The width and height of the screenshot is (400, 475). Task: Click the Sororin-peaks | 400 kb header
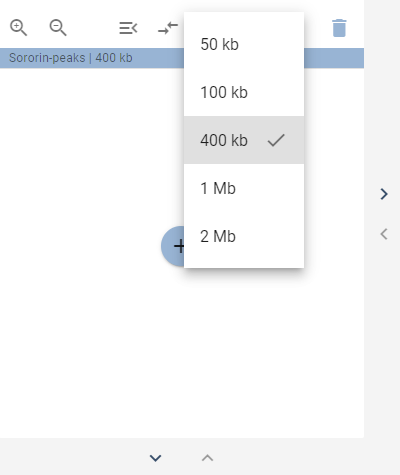click(x=71, y=58)
